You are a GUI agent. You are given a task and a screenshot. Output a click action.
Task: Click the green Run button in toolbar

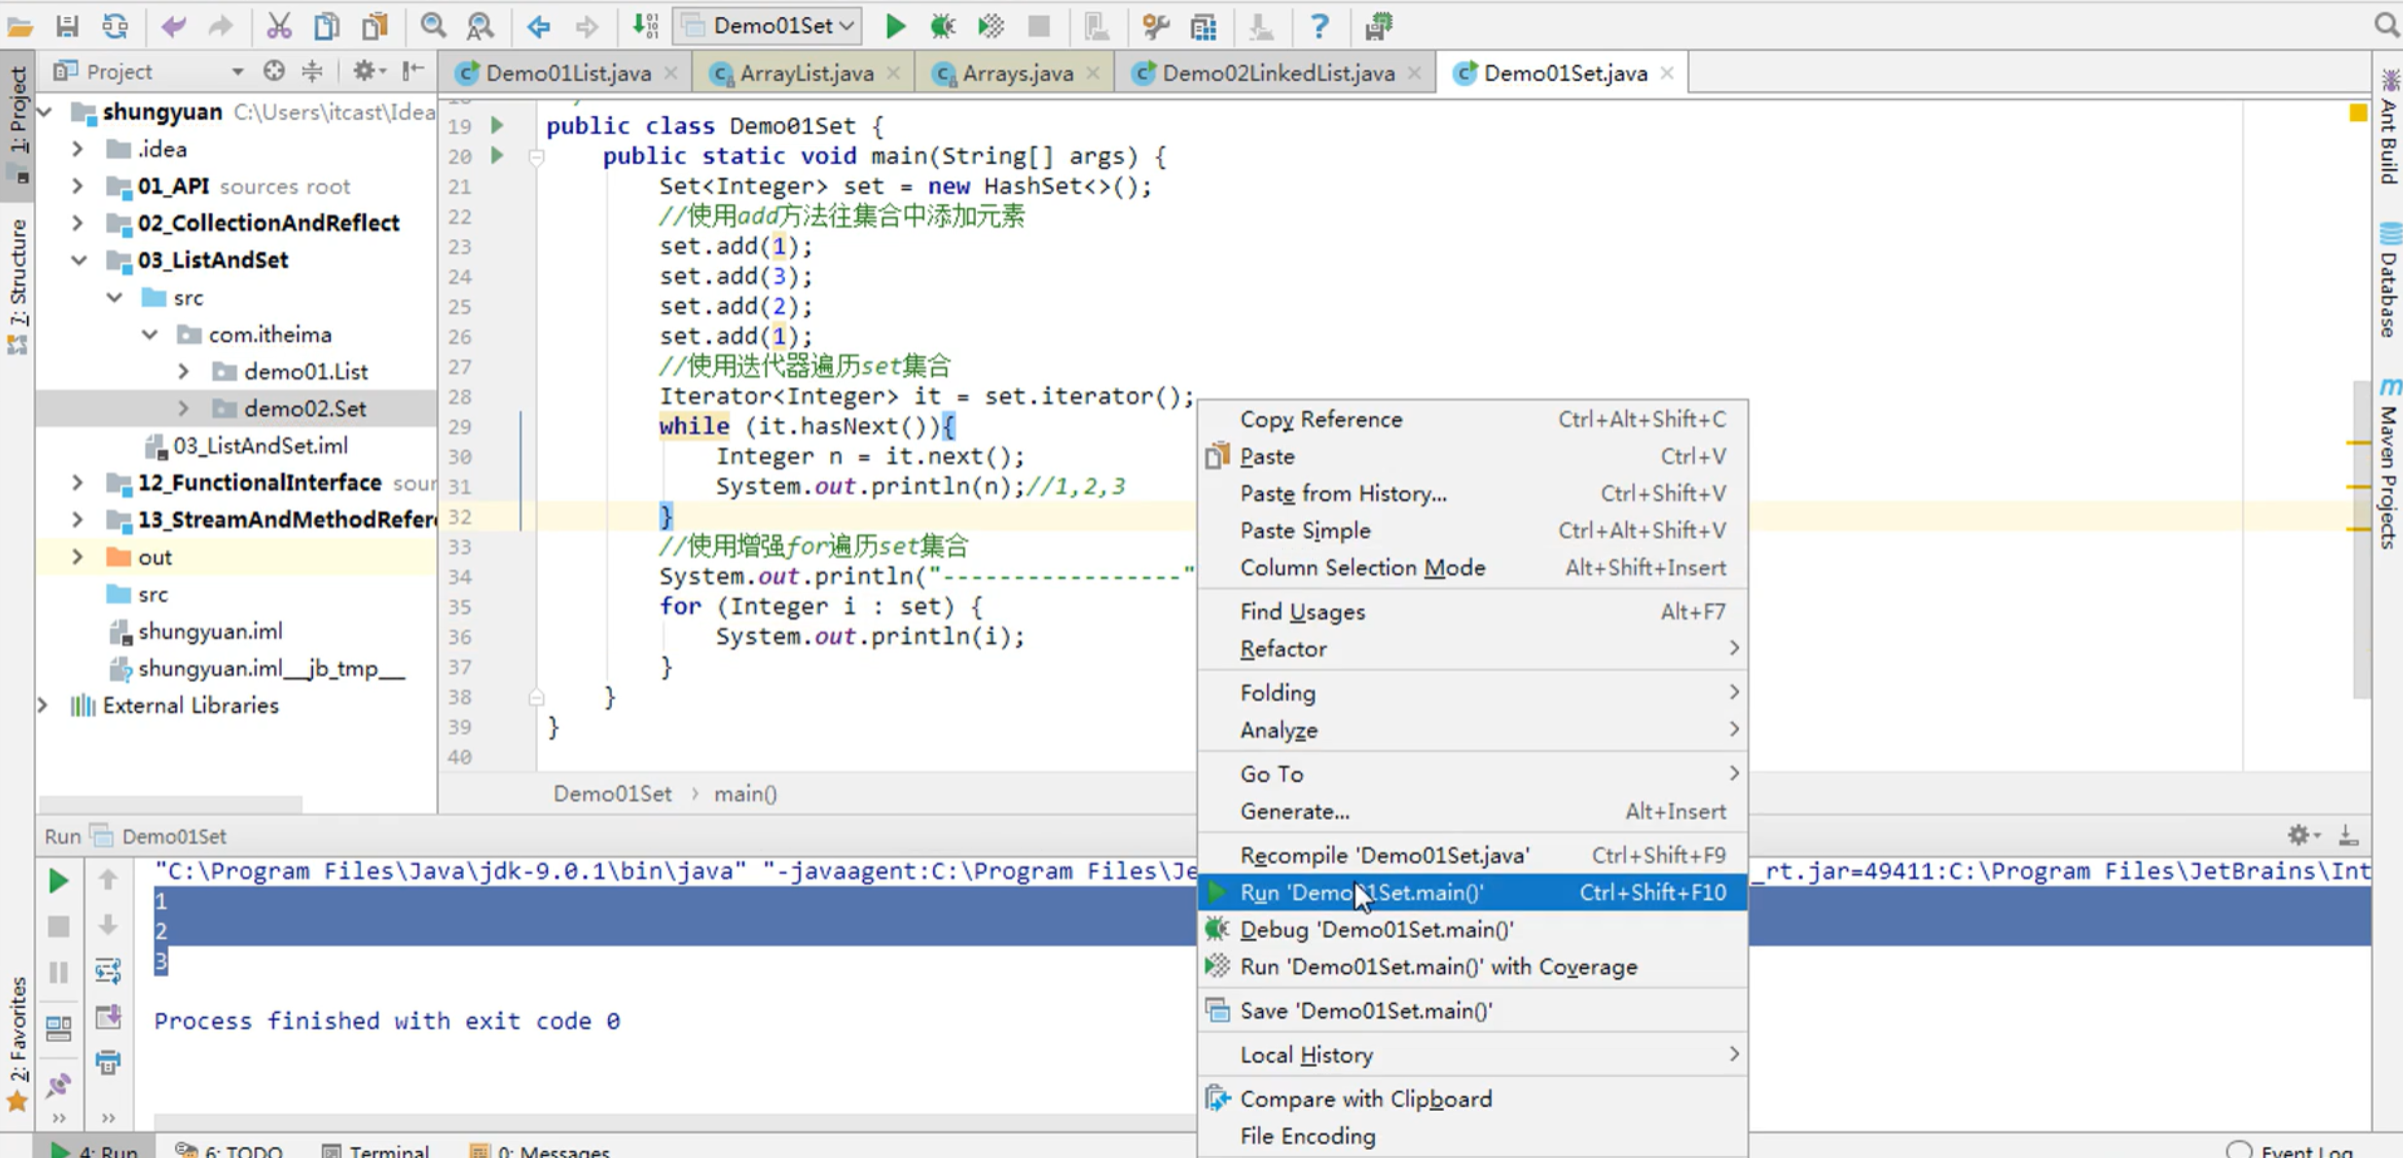pyautogui.click(x=895, y=26)
